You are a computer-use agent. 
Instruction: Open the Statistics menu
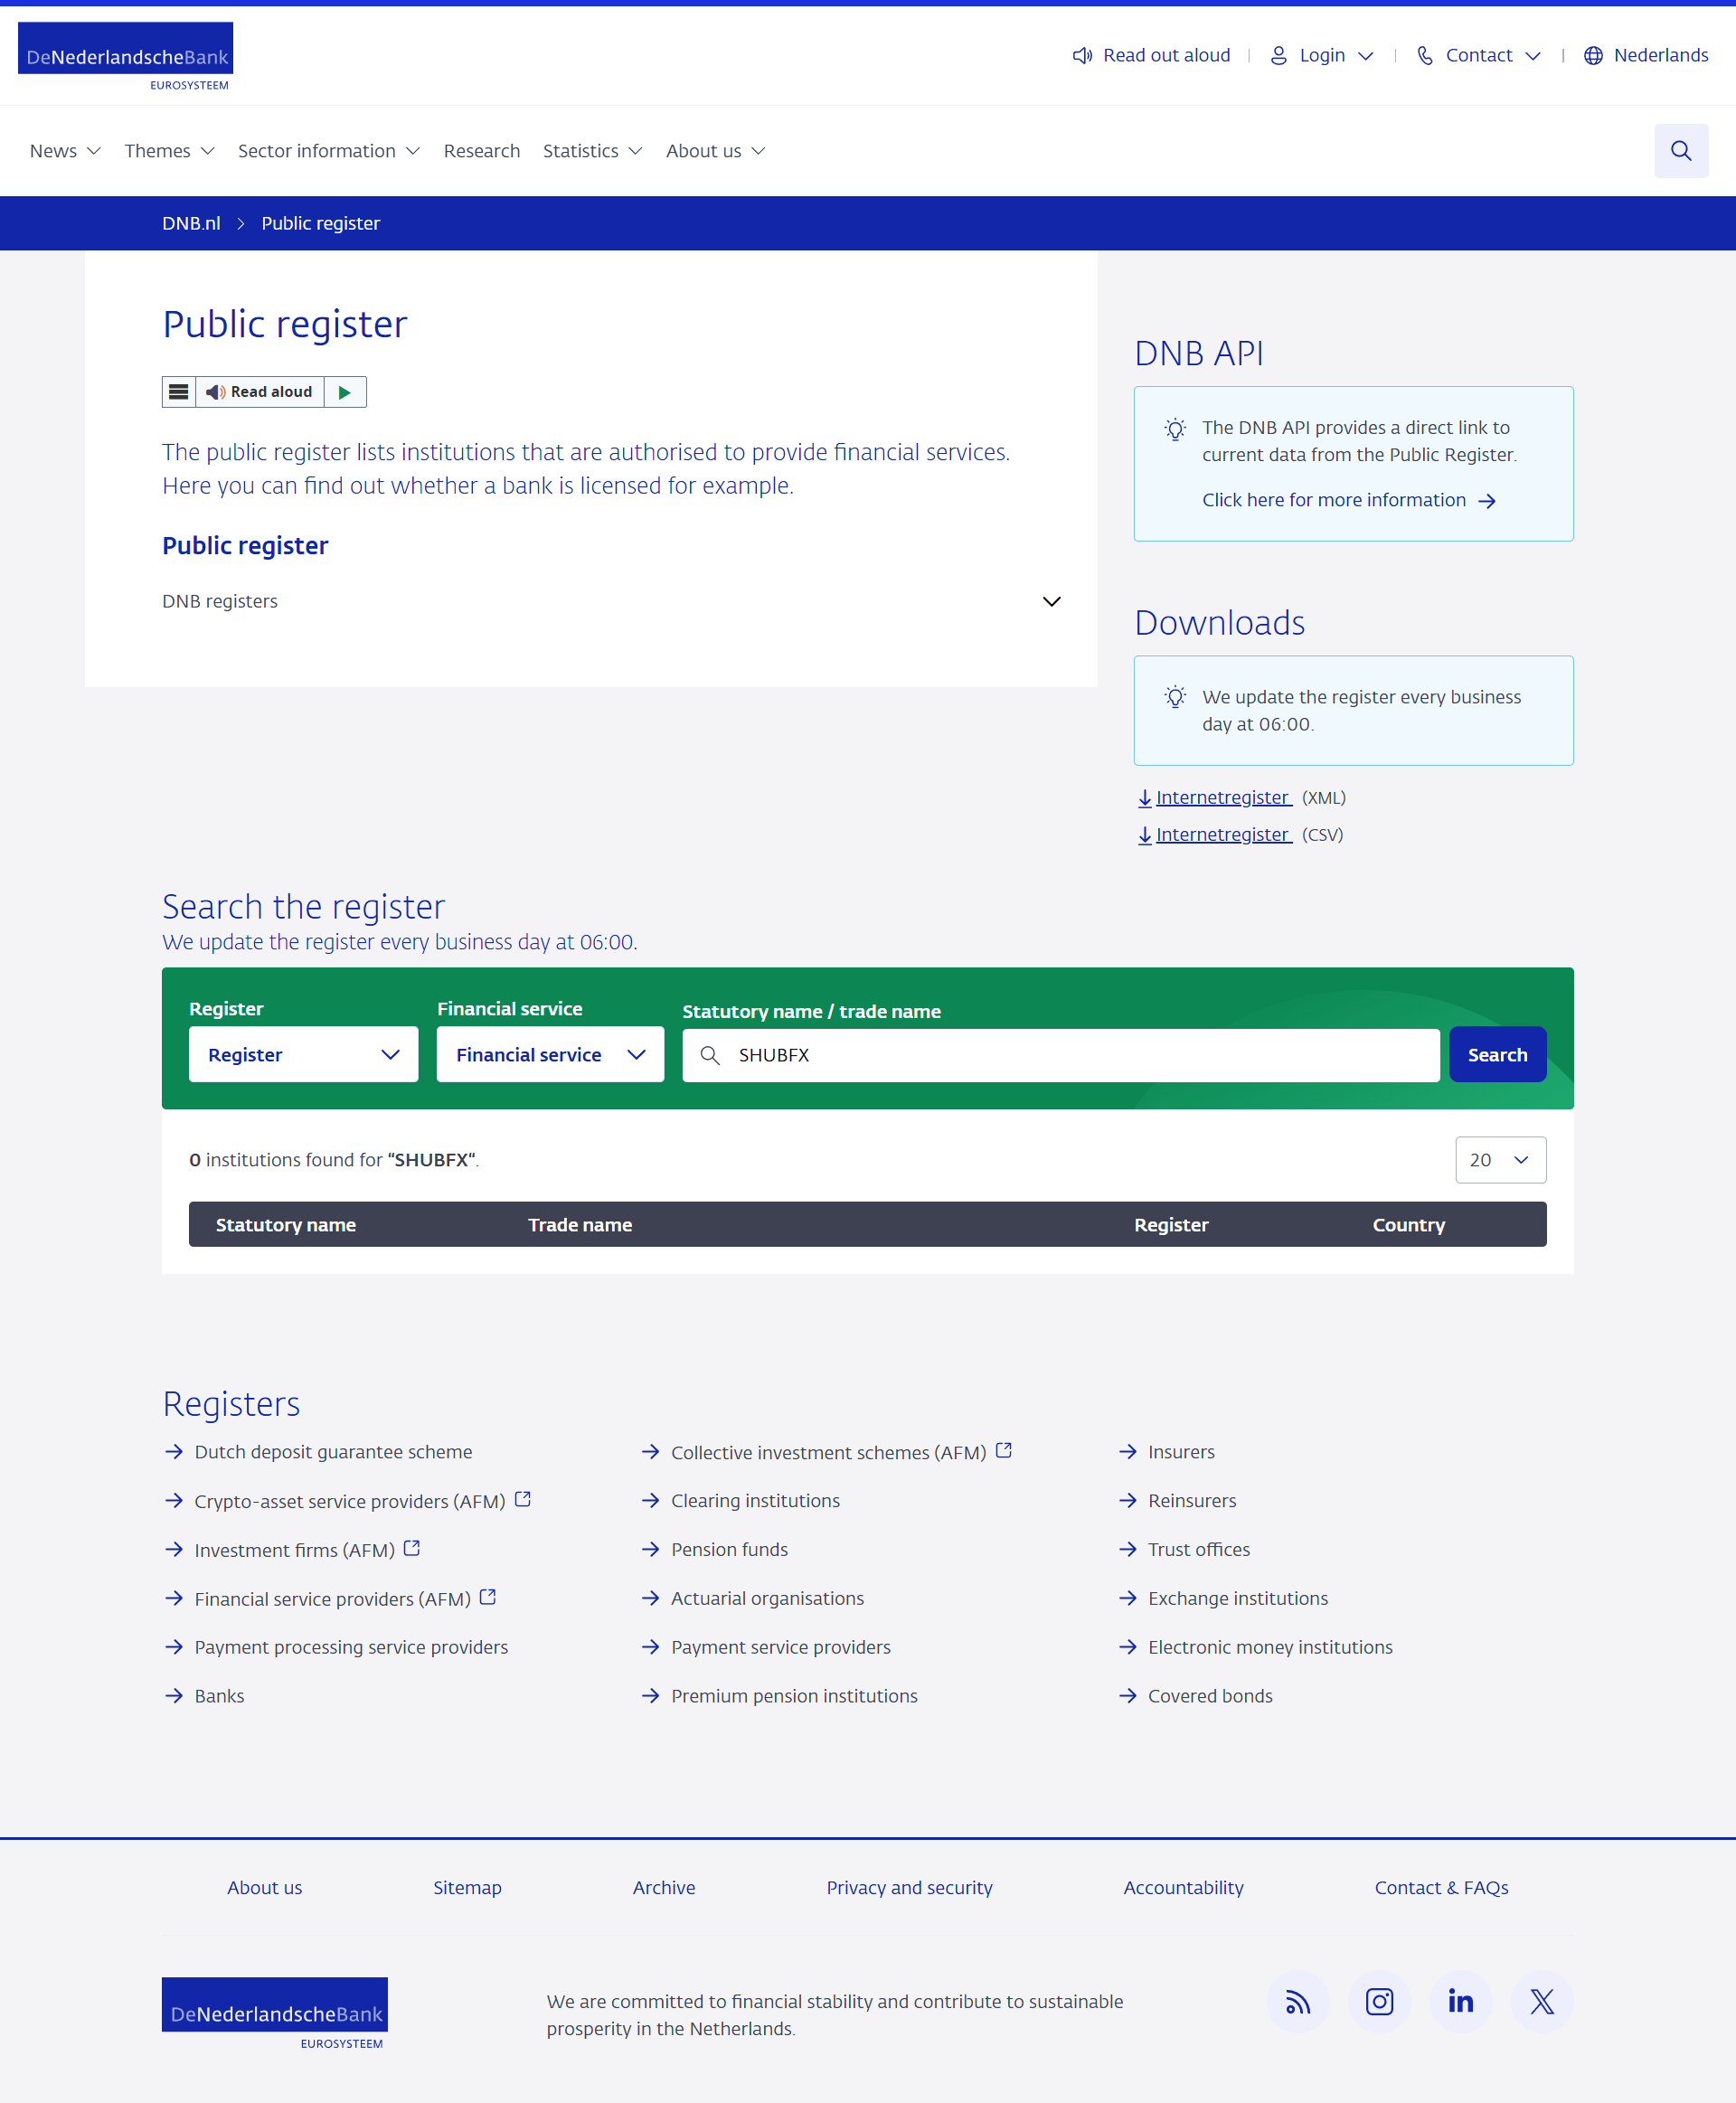pyautogui.click(x=592, y=151)
